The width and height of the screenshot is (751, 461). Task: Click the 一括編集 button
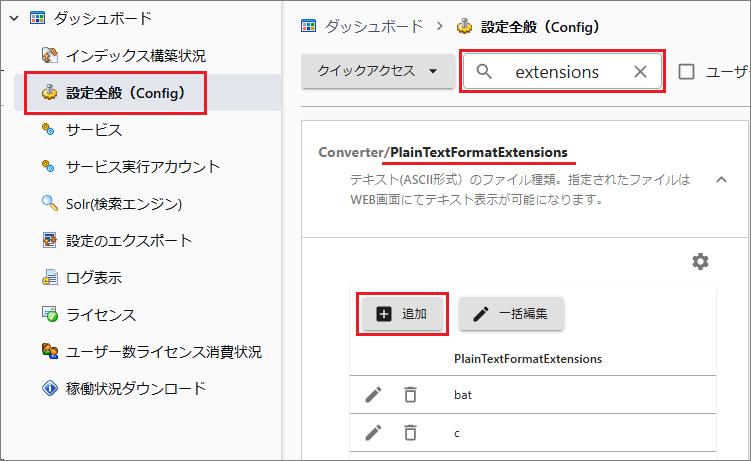(511, 314)
